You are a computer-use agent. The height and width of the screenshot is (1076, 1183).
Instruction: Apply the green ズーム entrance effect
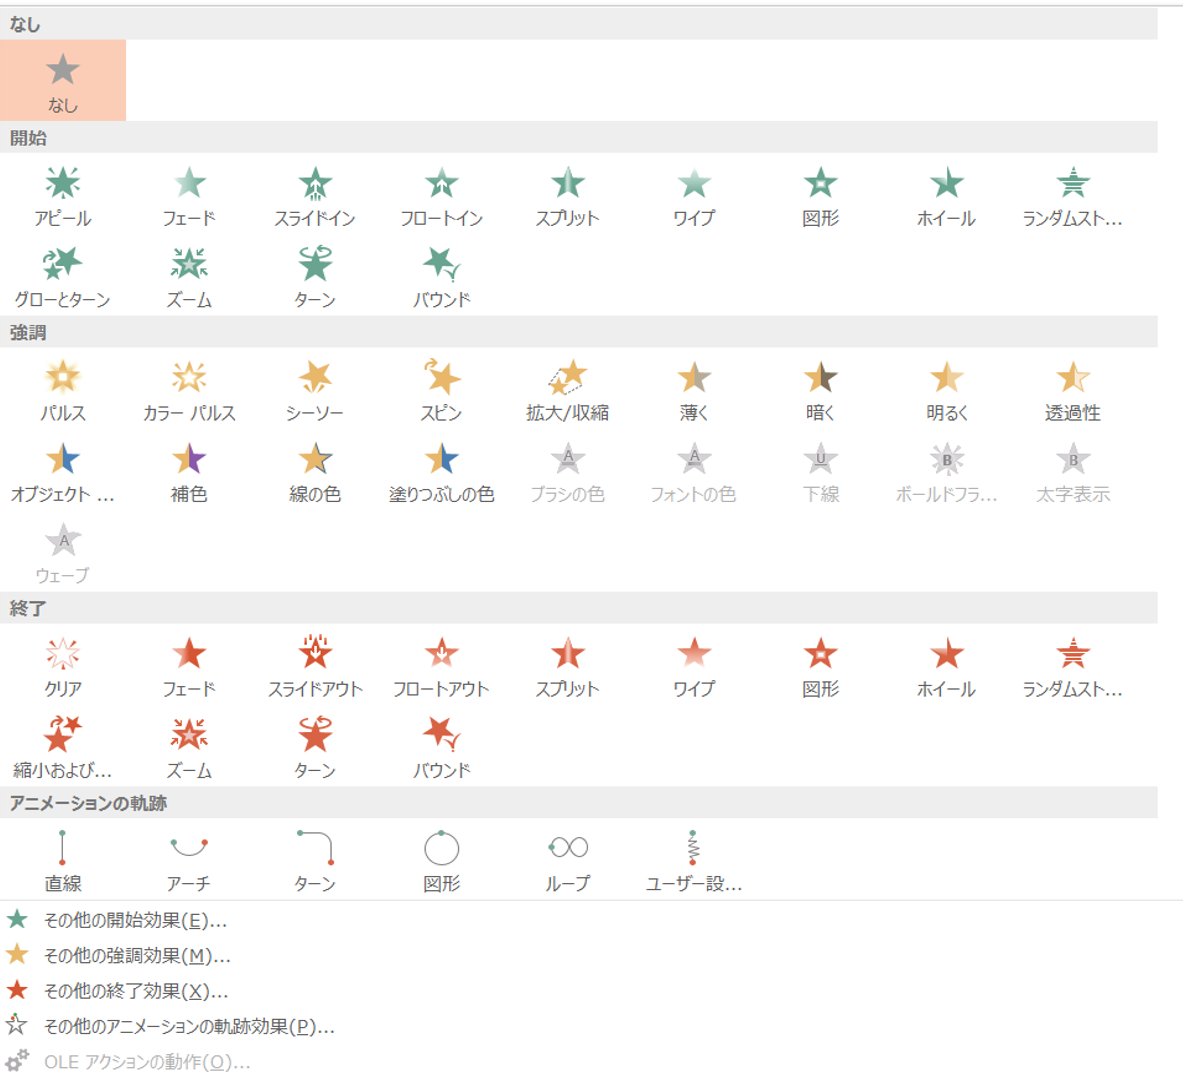coord(189,278)
